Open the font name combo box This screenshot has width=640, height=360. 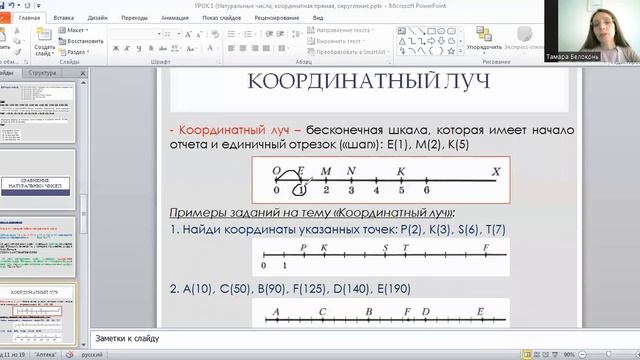[136, 34]
